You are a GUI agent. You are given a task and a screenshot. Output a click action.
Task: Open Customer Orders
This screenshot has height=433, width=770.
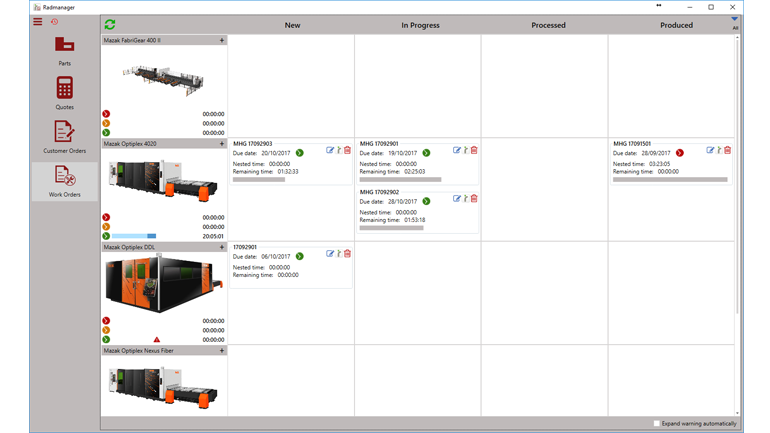(x=64, y=137)
